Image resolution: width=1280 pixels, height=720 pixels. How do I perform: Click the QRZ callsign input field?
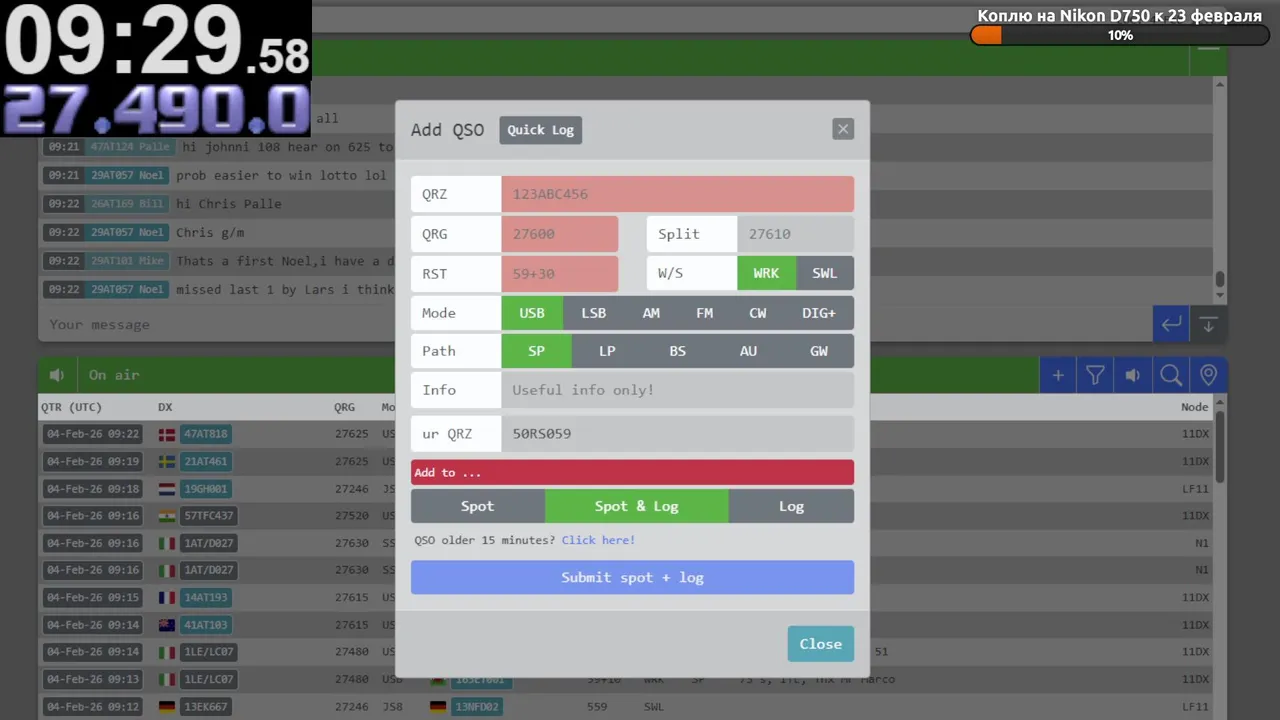677,194
